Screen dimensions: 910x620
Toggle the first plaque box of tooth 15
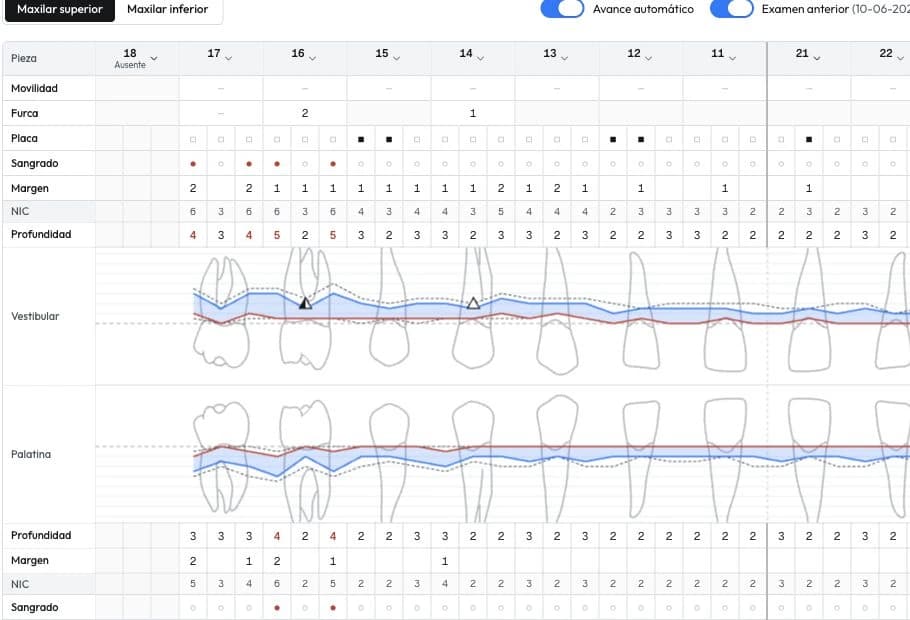tap(361, 139)
